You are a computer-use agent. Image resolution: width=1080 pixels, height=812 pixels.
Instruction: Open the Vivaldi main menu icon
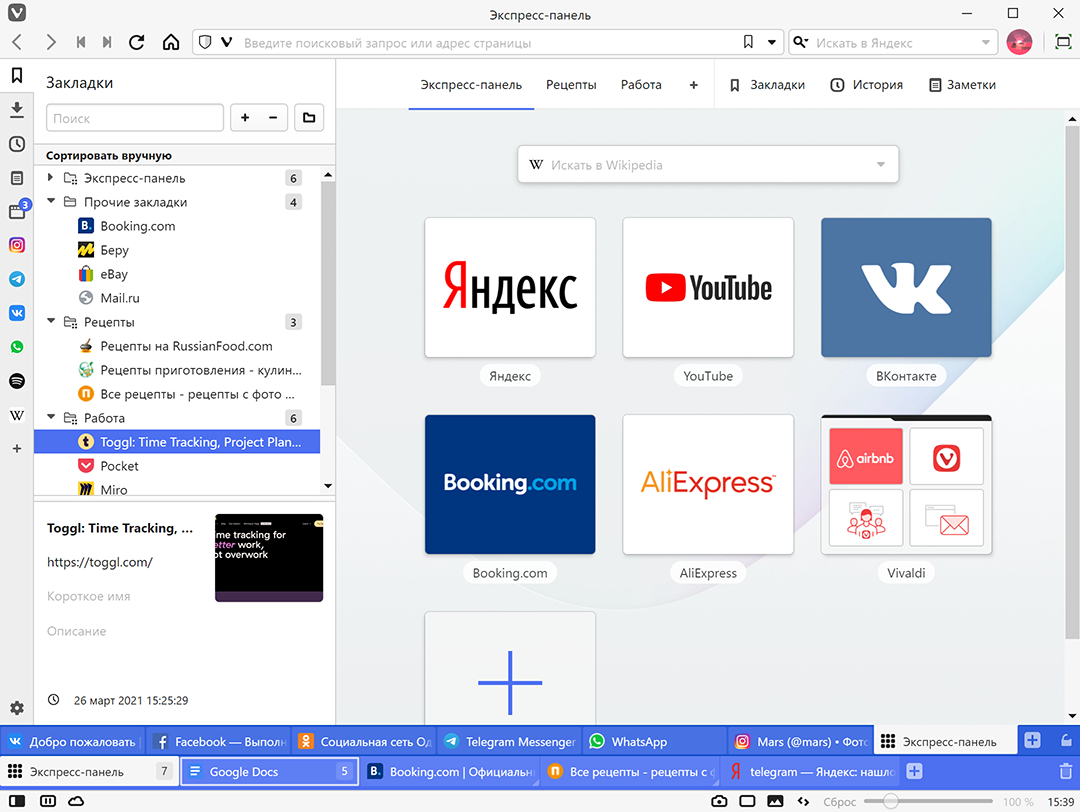[x=17, y=12]
